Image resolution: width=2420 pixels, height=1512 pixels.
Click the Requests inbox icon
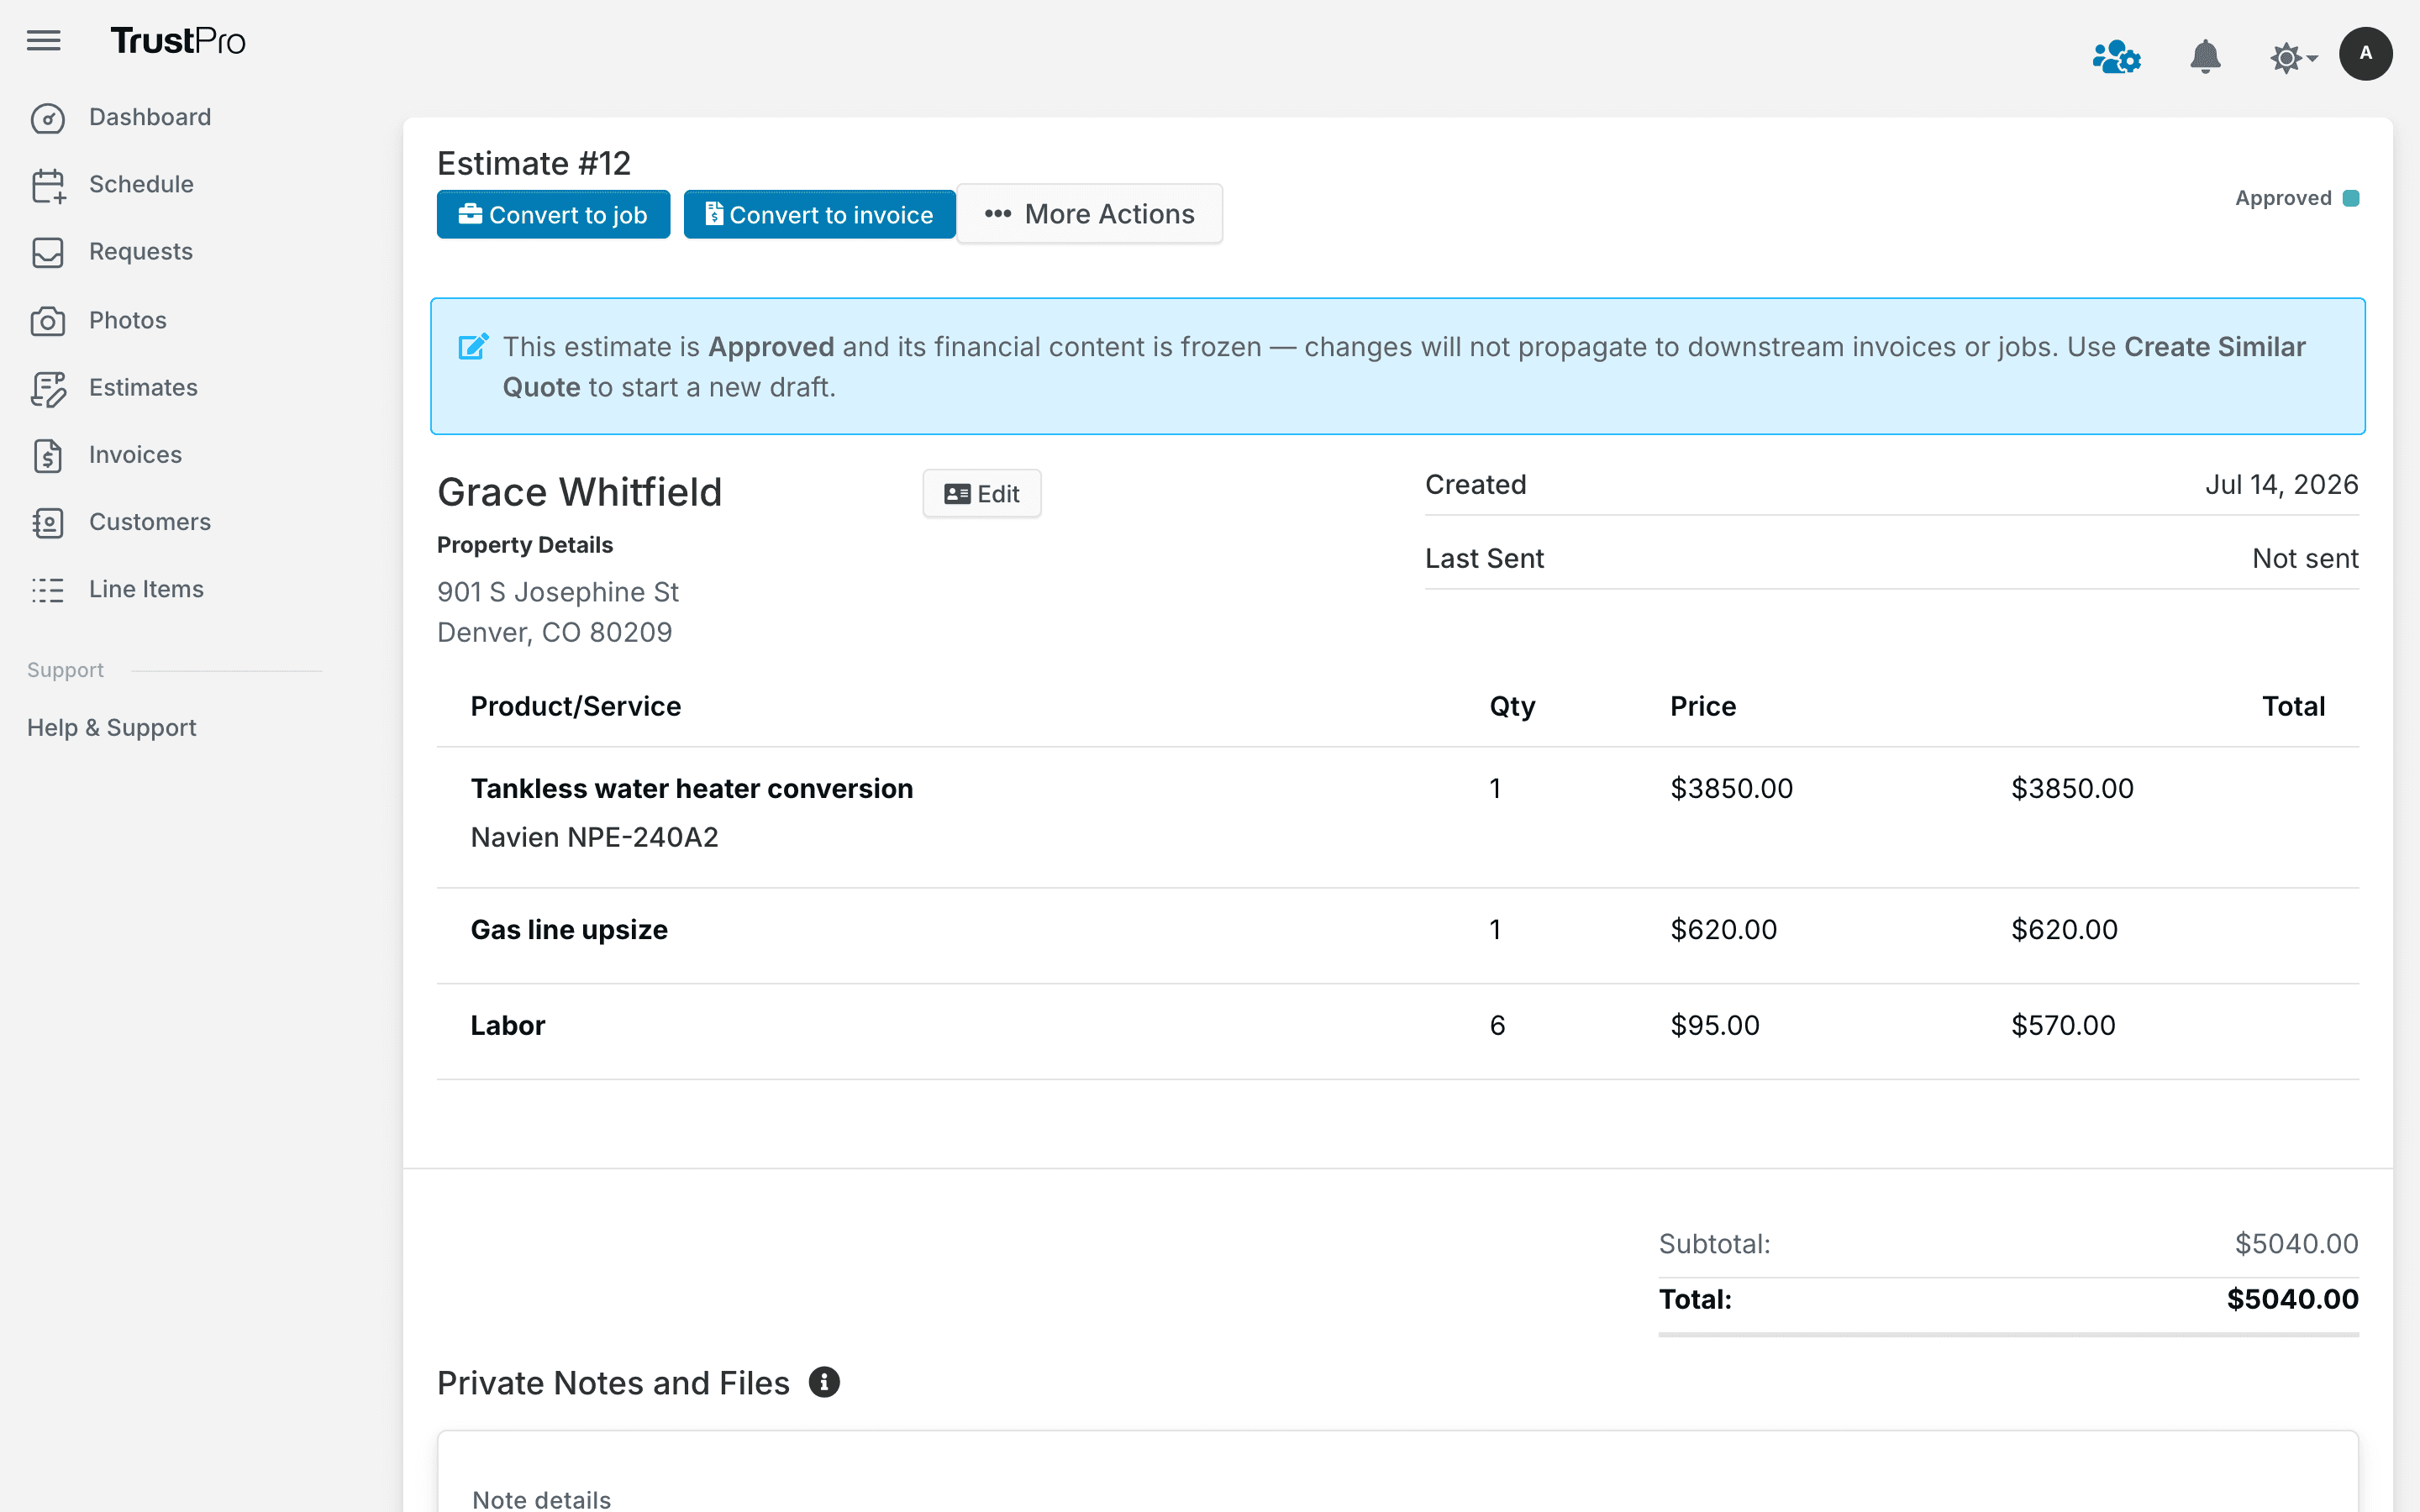tap(47, 252)
